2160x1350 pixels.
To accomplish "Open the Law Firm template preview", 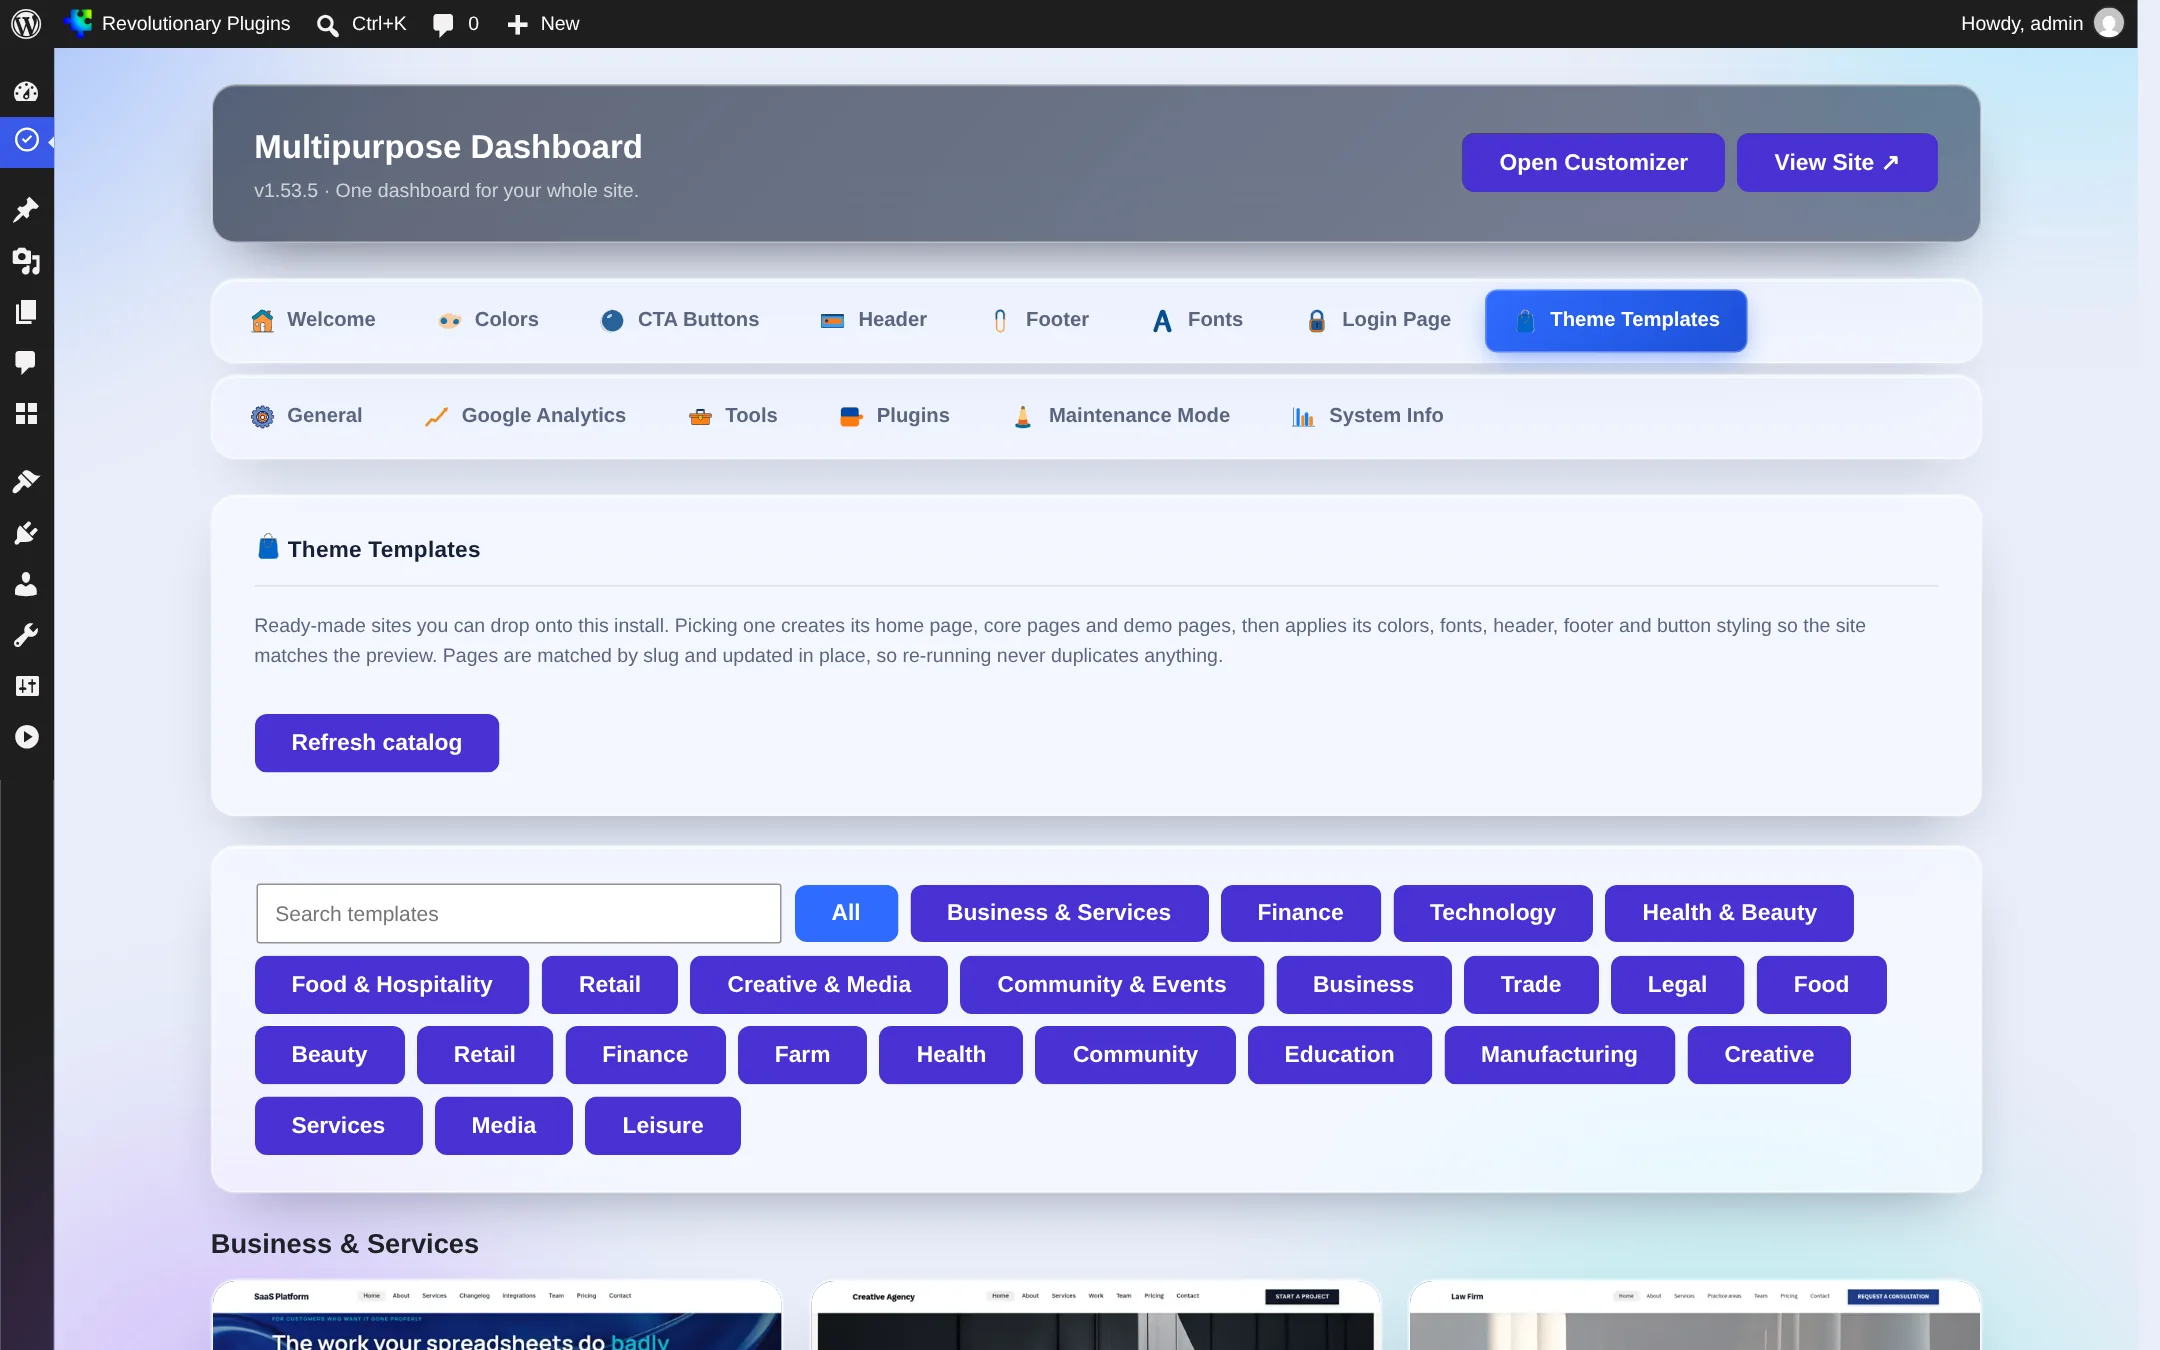I will (1695, 1315).
